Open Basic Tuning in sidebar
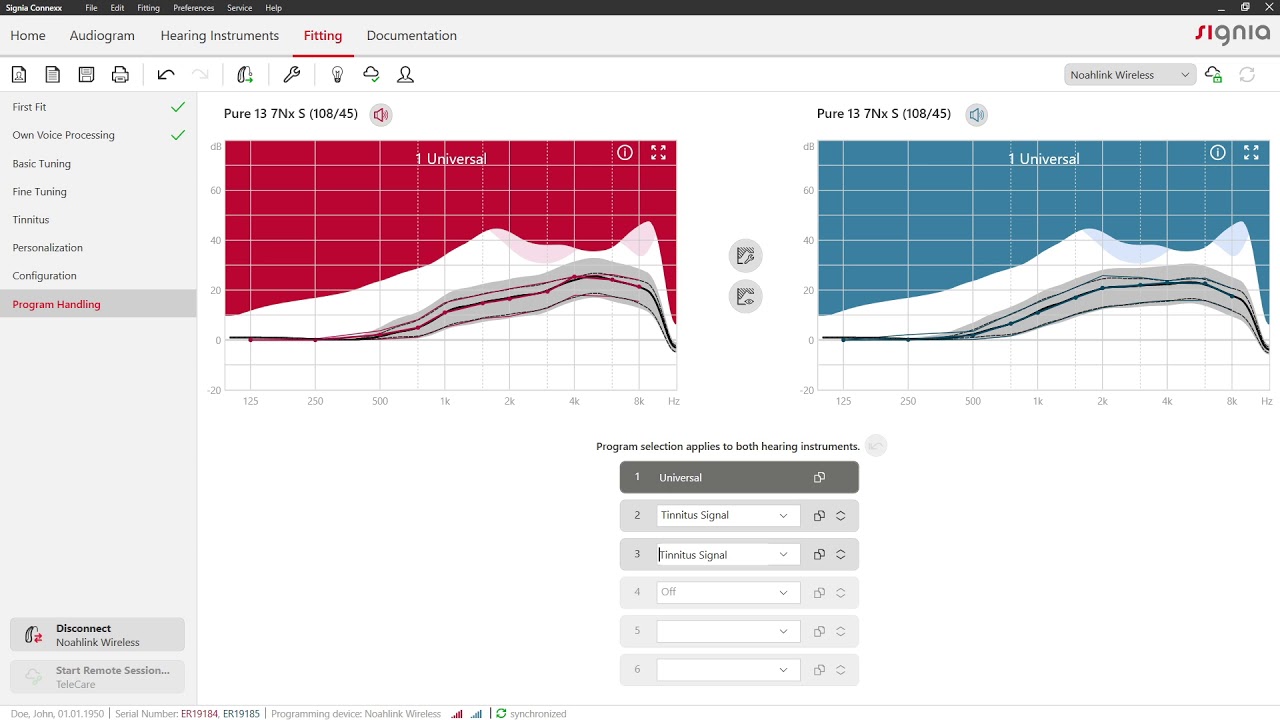Viewport: 1280px width, 720px height. tap(98, 164)
